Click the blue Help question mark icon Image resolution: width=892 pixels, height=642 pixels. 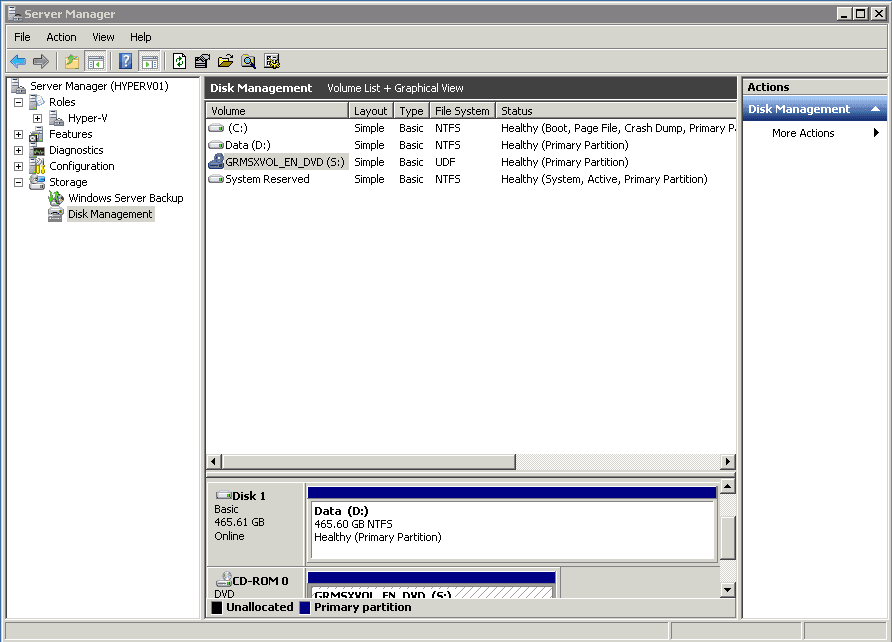(125, 61)
